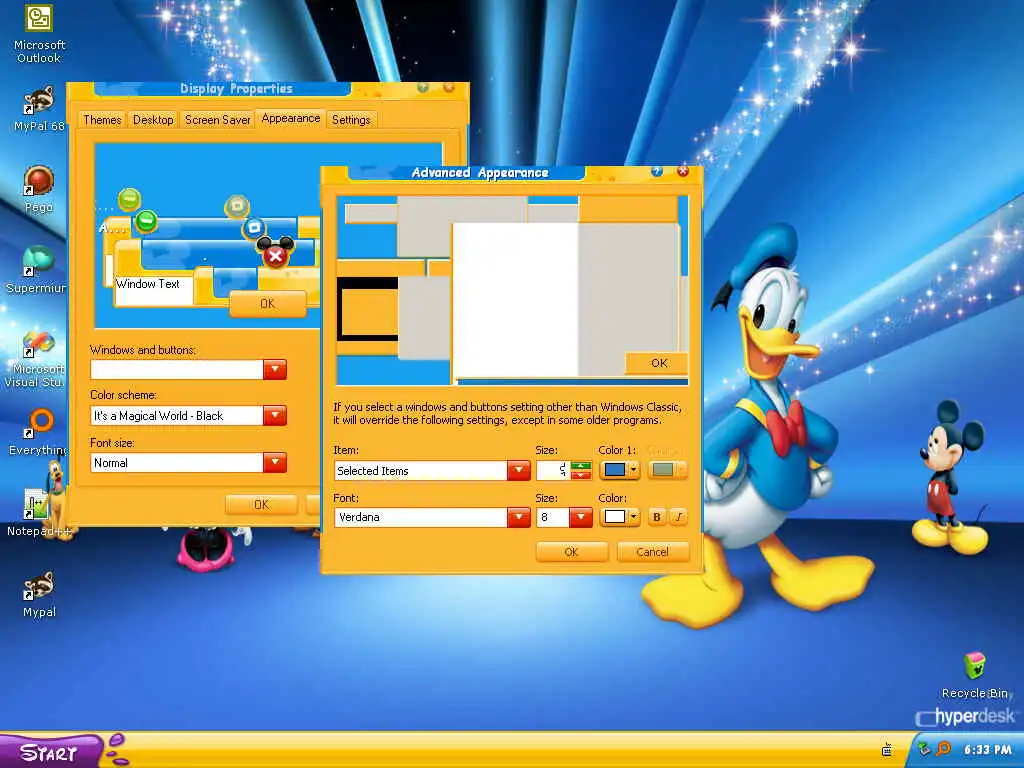Toggle italic font style button
The height and width of the screenshot is (768, 1024).
[x=679, y=517]
